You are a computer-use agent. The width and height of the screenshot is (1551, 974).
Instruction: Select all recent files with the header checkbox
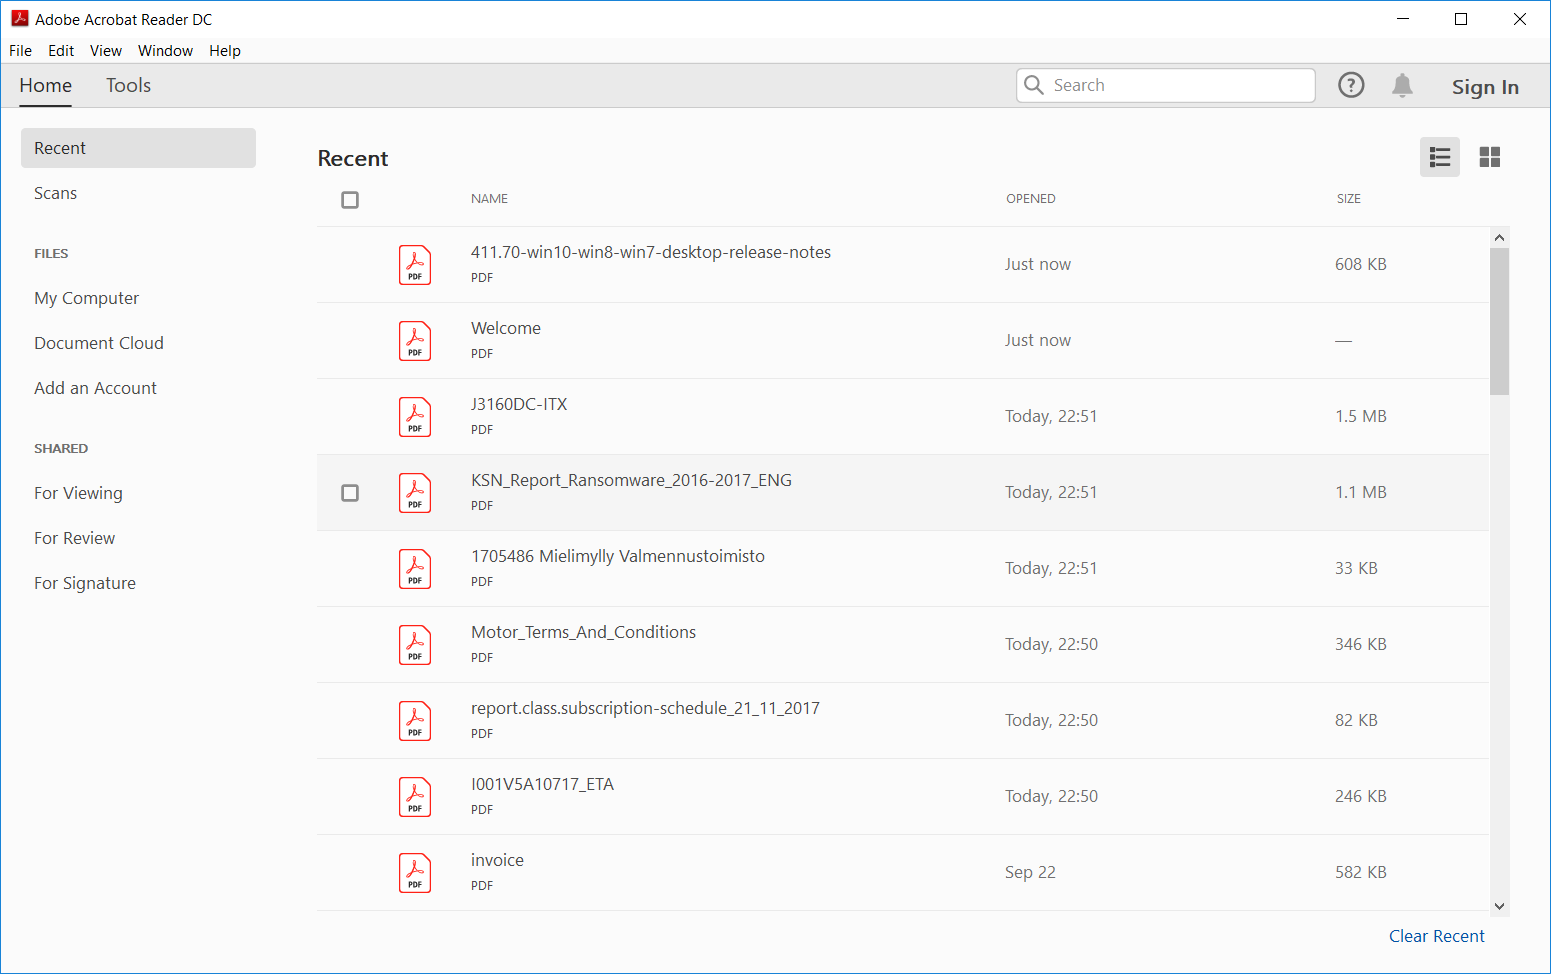pyautogui.click(x=350, y=200)
